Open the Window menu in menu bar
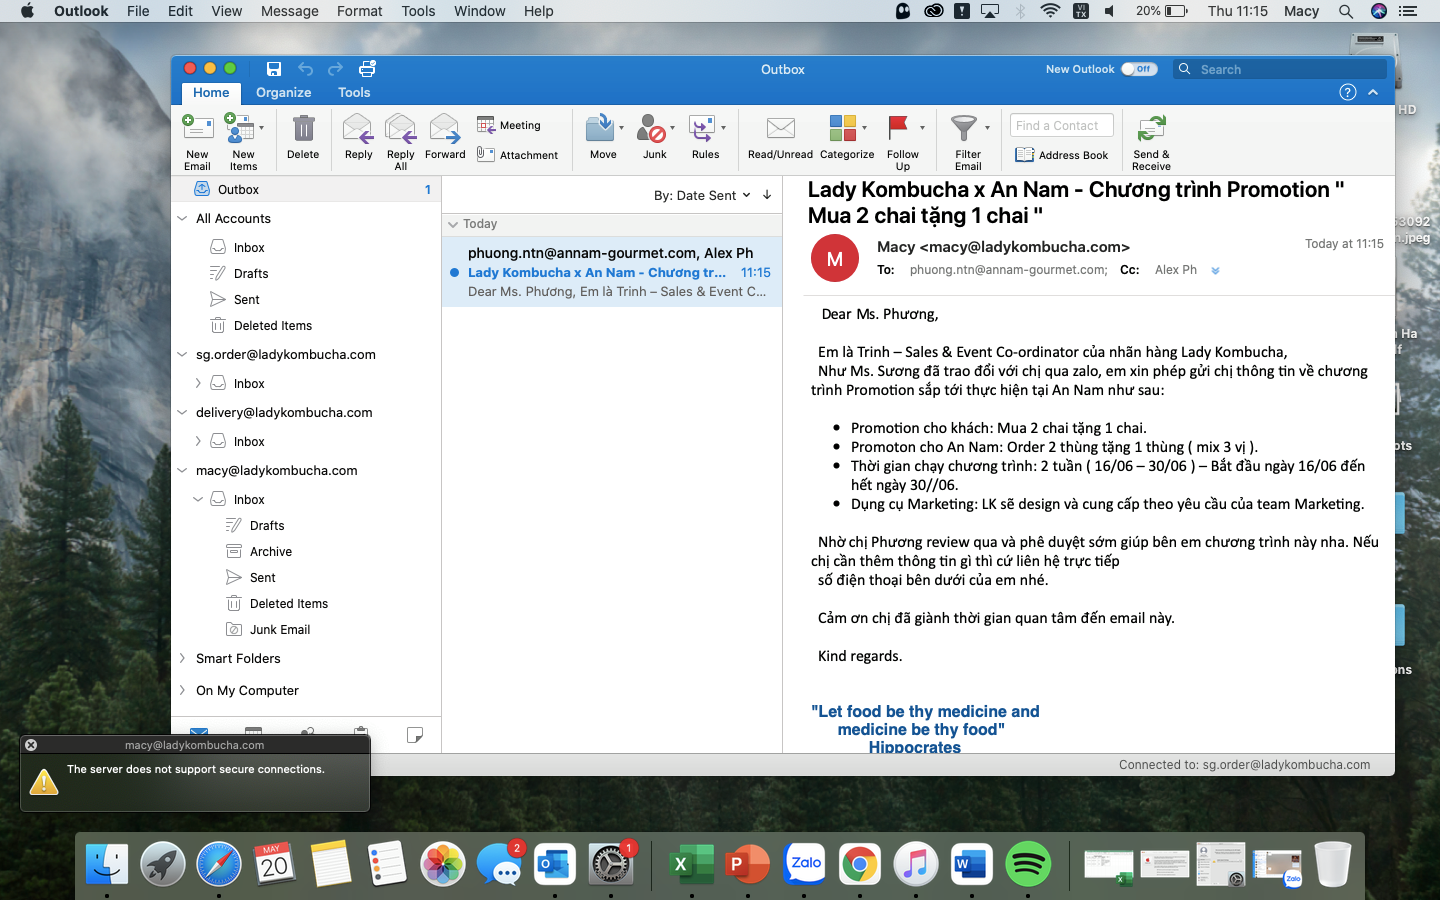The height and width of the screenshot is (900, 1440). coord(480,11)
